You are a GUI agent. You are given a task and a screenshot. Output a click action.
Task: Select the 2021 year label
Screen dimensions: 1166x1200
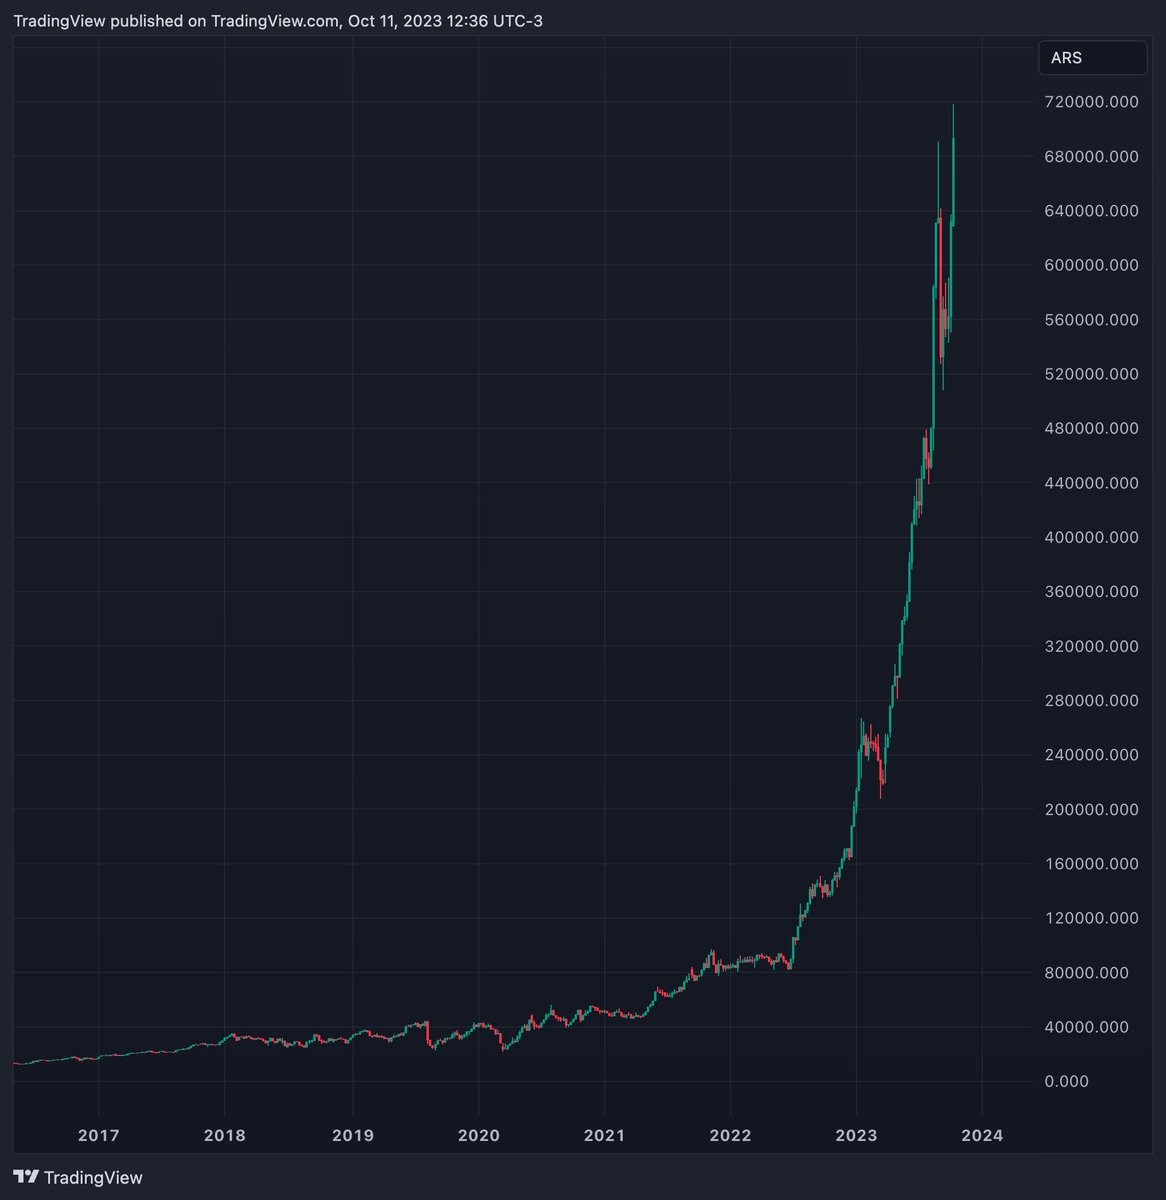(605, 1135)
